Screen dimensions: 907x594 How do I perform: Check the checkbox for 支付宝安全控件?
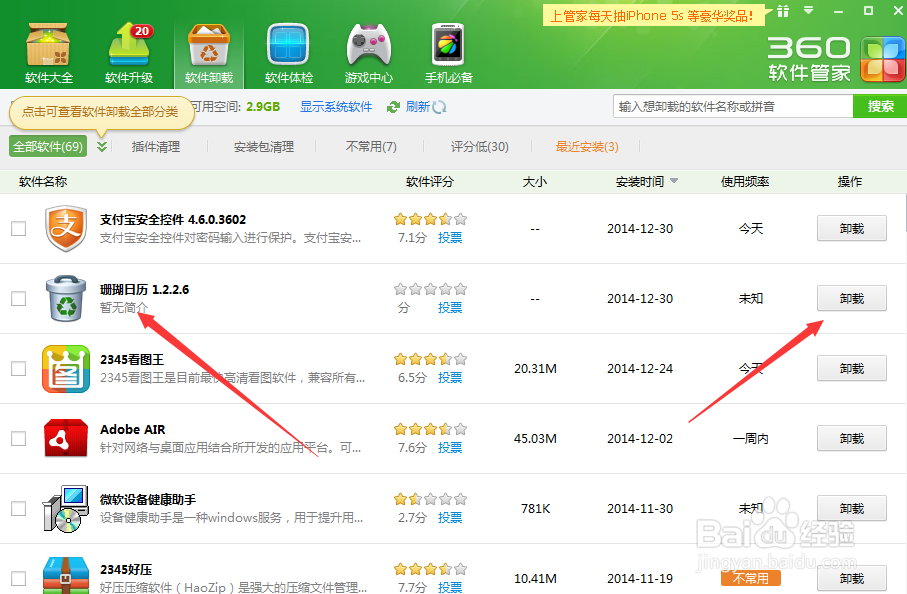tap(17, 228)
